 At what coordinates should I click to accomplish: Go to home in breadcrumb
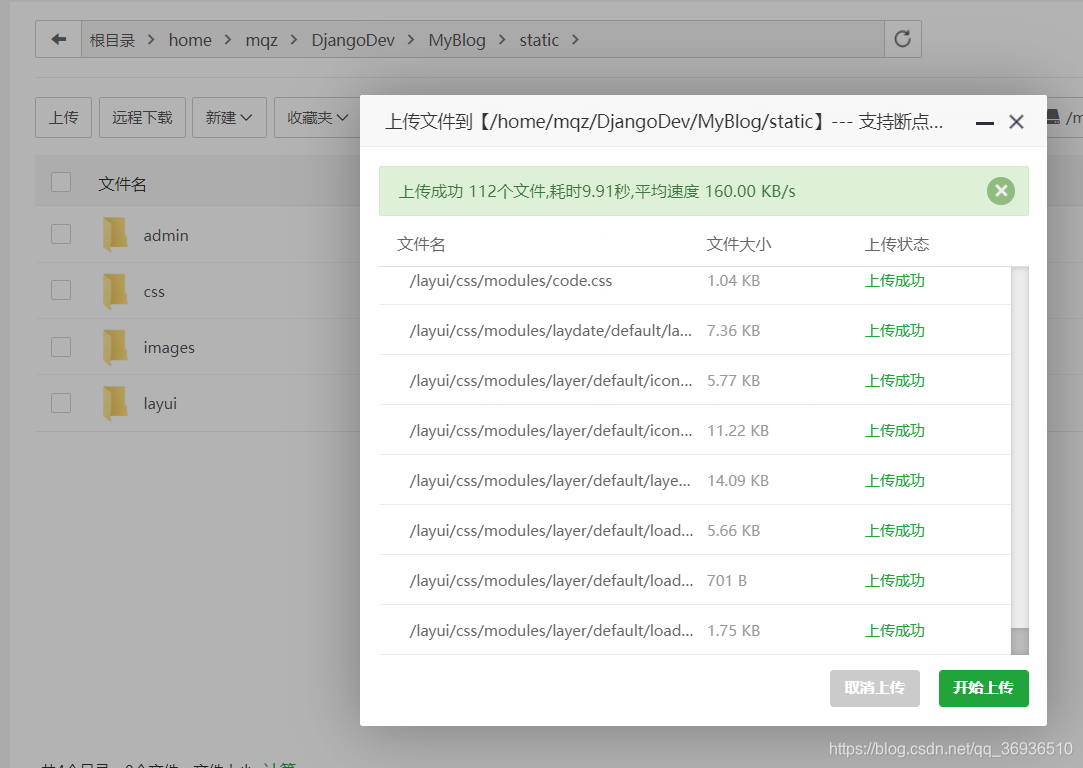point(190,40)
